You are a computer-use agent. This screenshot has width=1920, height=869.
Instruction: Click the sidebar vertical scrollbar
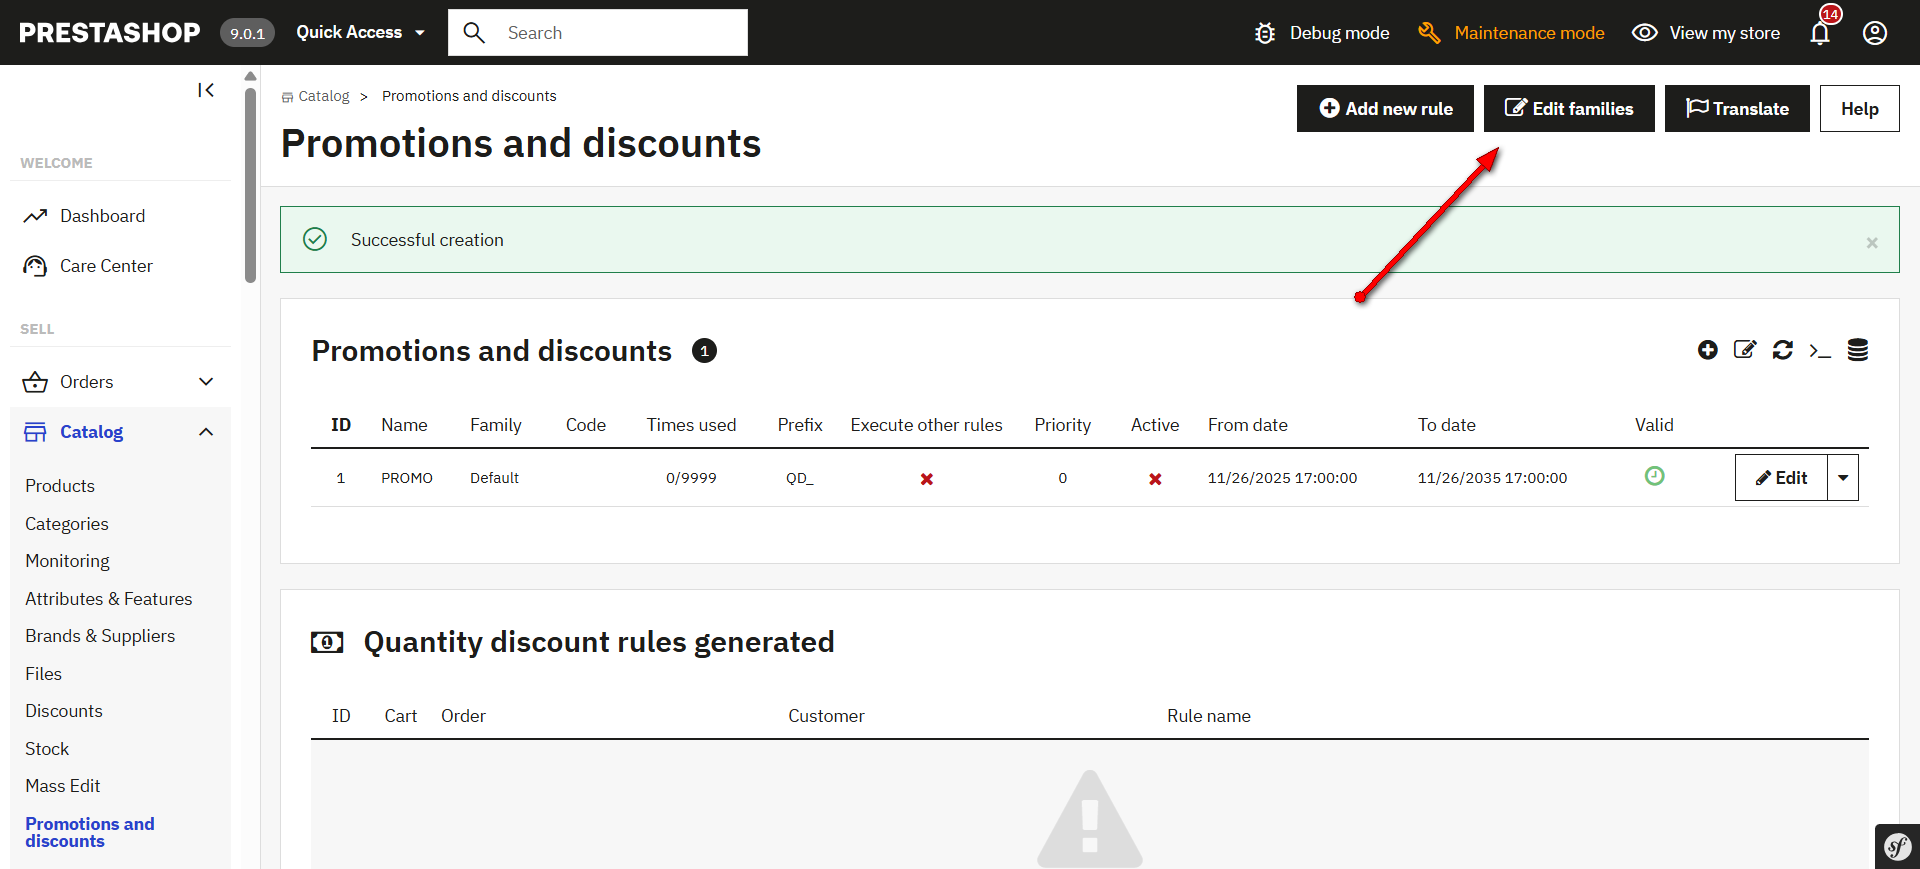[x=250, y=185]
